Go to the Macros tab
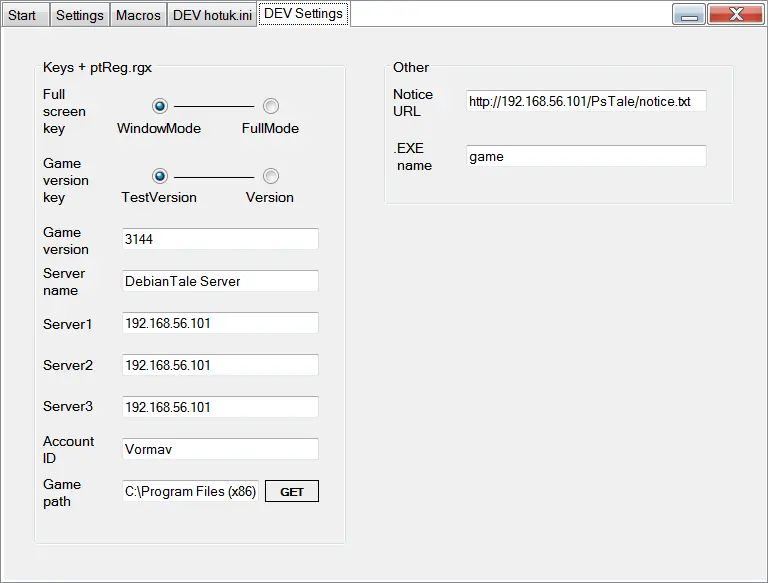 (x=138, y=15)
